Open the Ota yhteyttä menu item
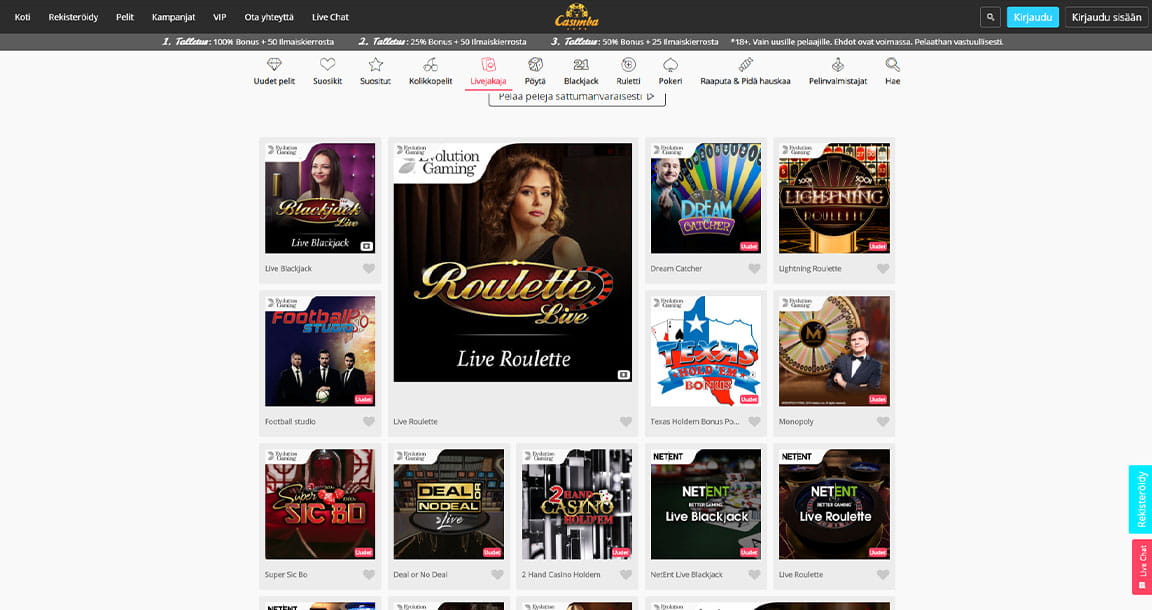The image size is (1152, 610). pyautogui.click(x=269, y=17)
